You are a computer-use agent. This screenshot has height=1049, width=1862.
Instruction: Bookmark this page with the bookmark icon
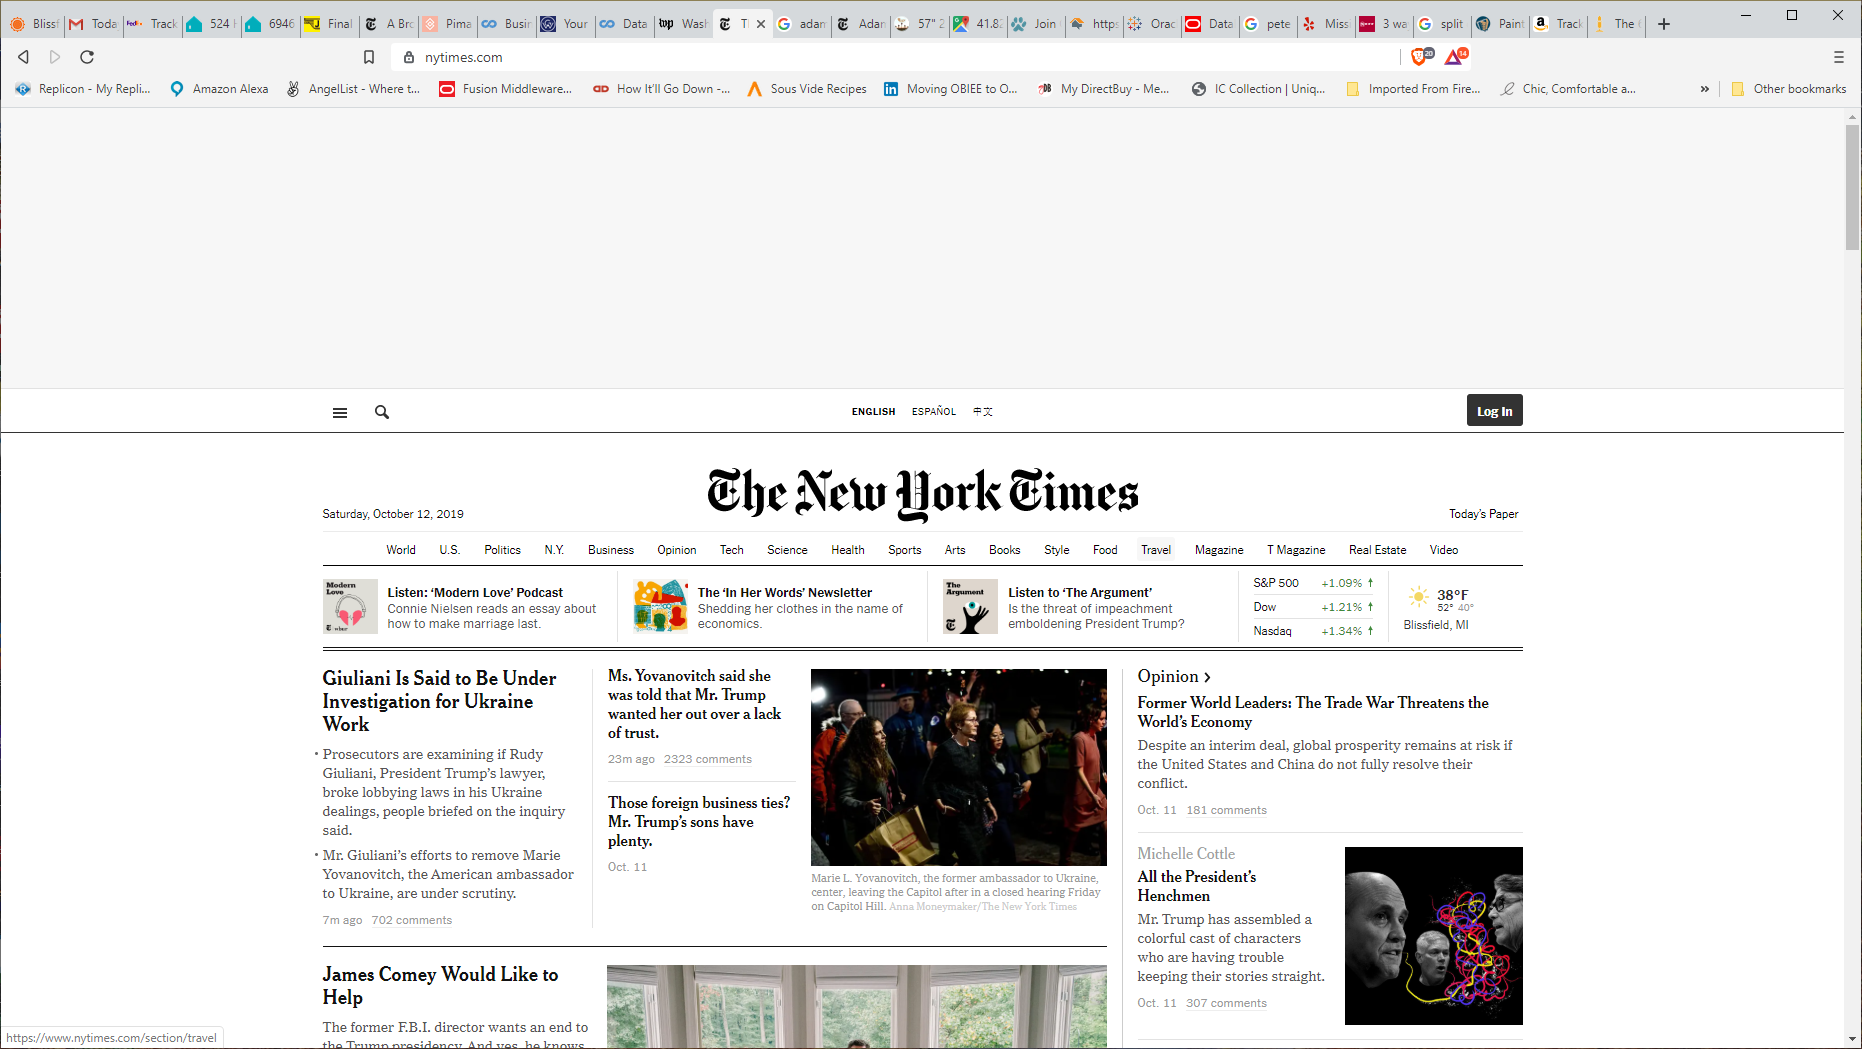click(x=369, y=57)
